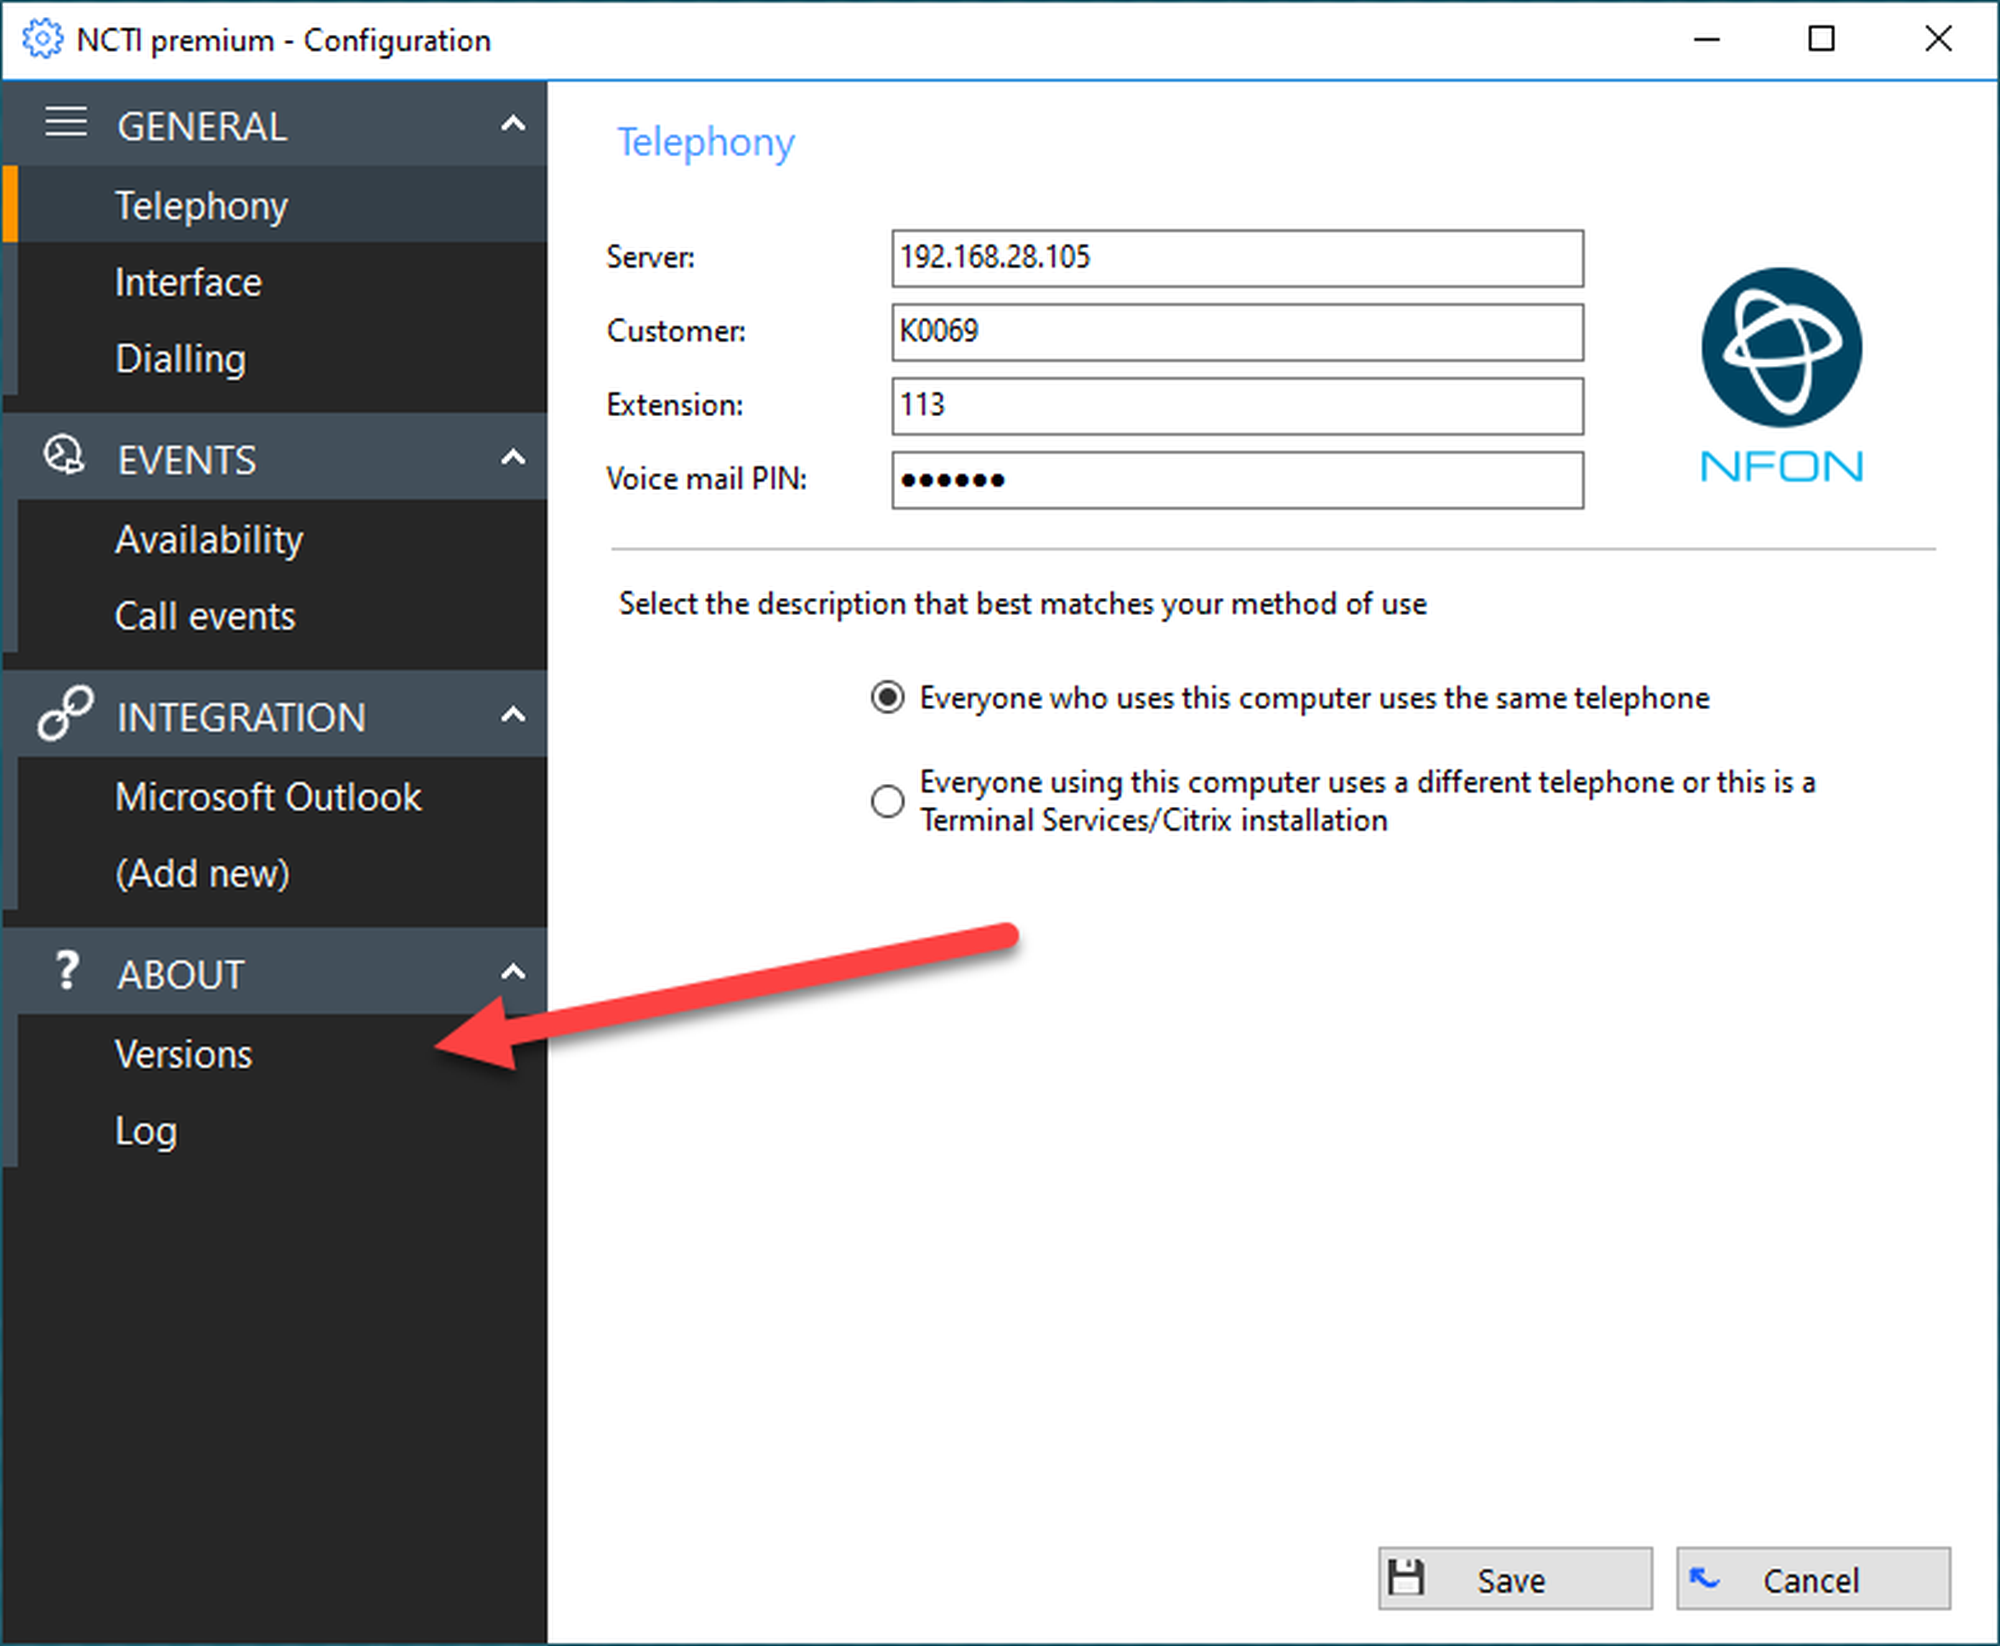This screenshot has width=2000, height=1646.
Task: Click into the Voice mail PIN field
Action: click(1237, 480)
